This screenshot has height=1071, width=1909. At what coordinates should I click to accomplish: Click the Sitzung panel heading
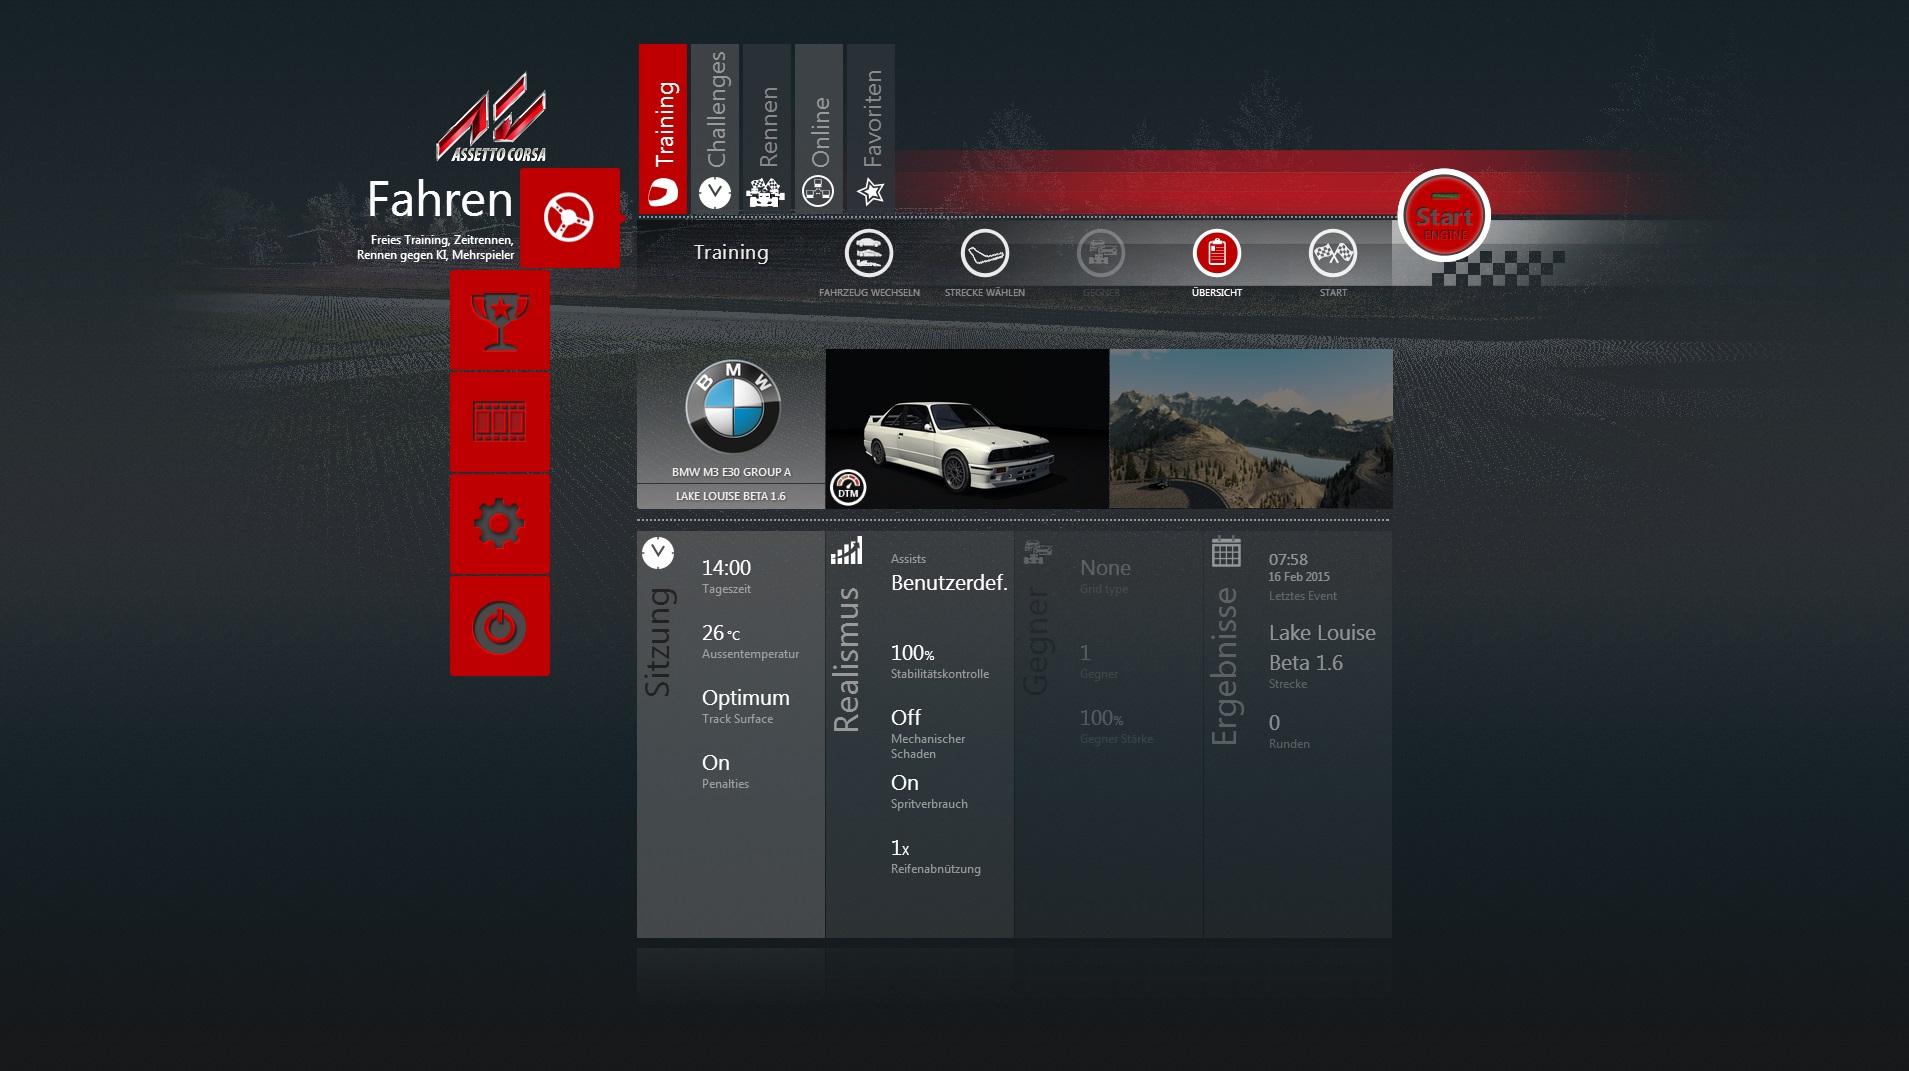(x=657, y=642)
